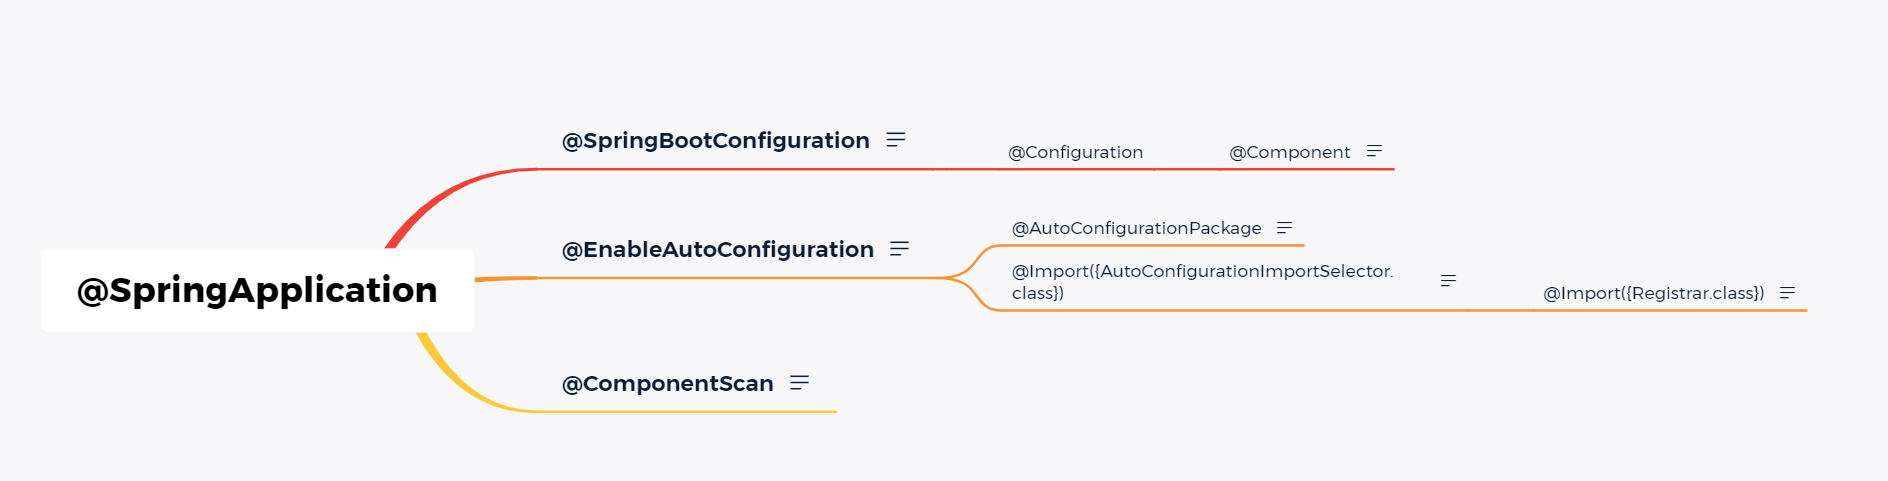This screenshot has width=1888, height=481.
Task: Click the orange fork junction after @EnableAutoConfiguration
Action: click(966, 278)
